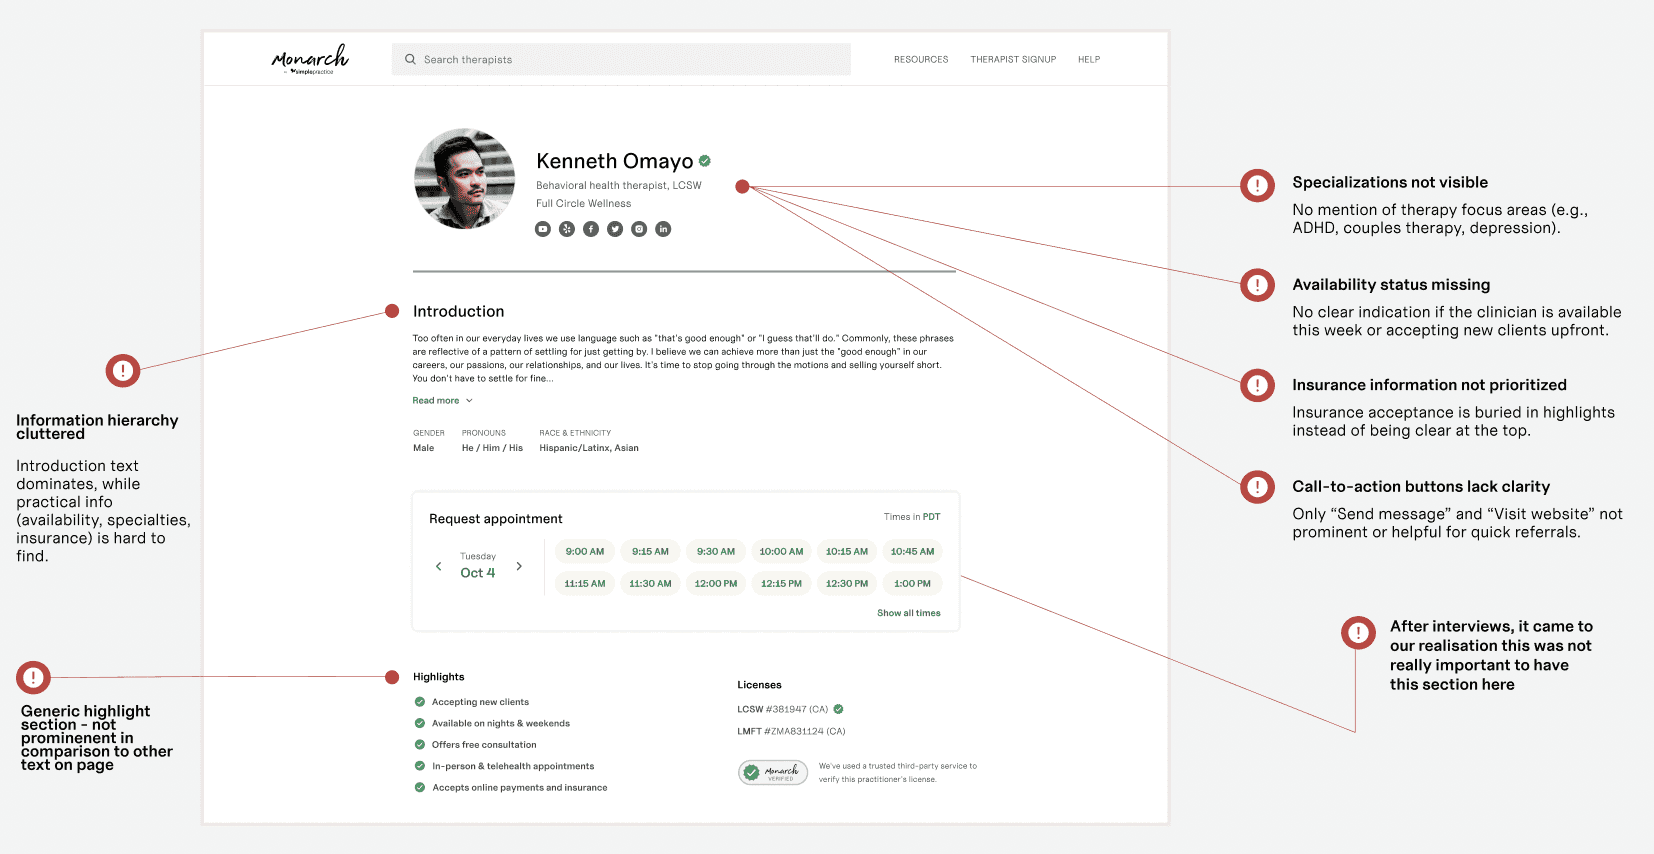Click Accepting new clients highlight text

pyautogui.click(x=480, y=702)
